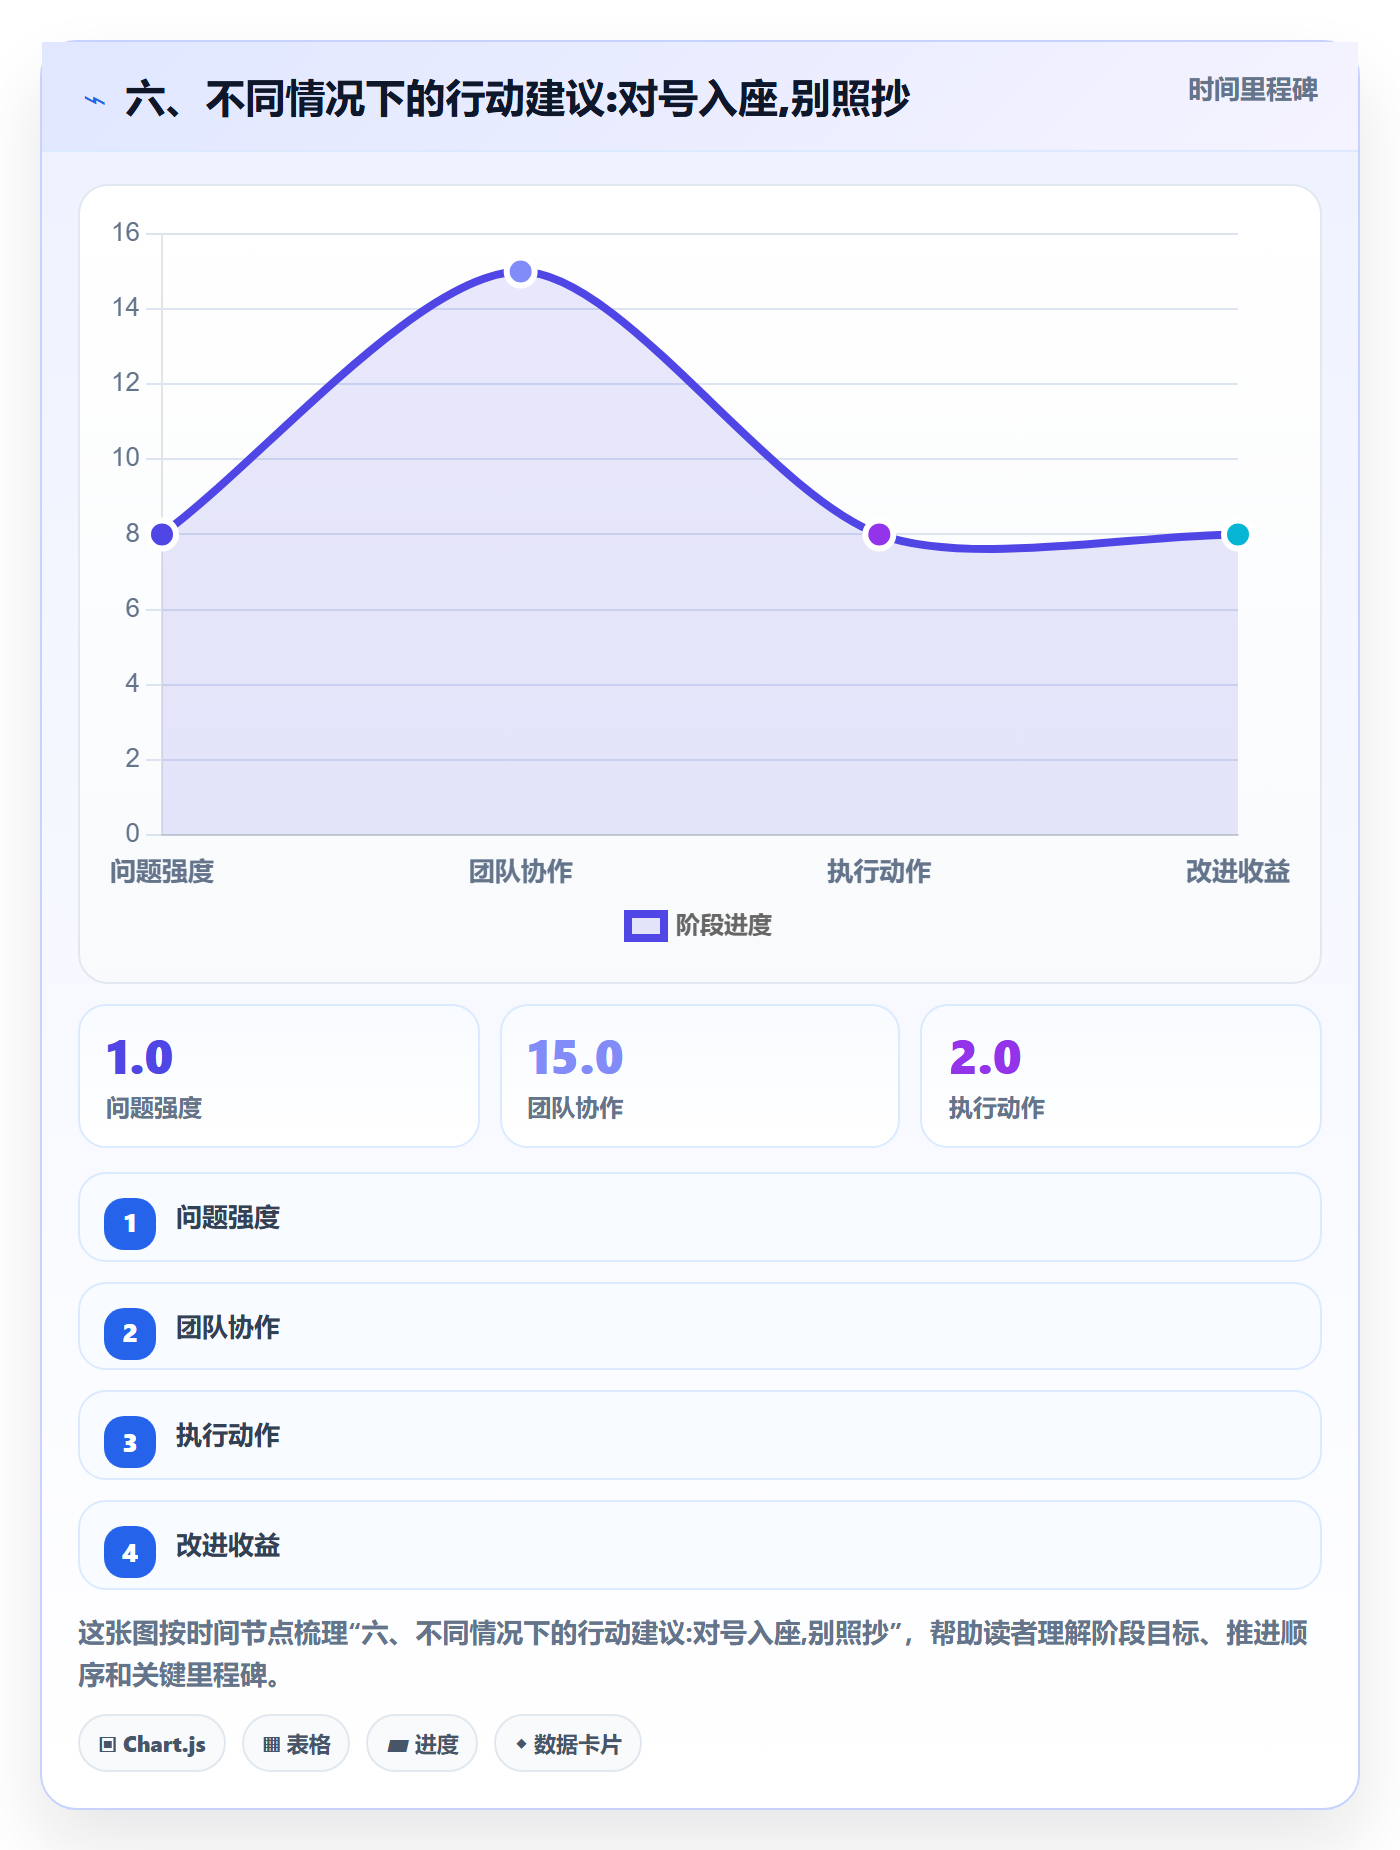Click the cyan data point at 改进收益

coord(1237,534)
